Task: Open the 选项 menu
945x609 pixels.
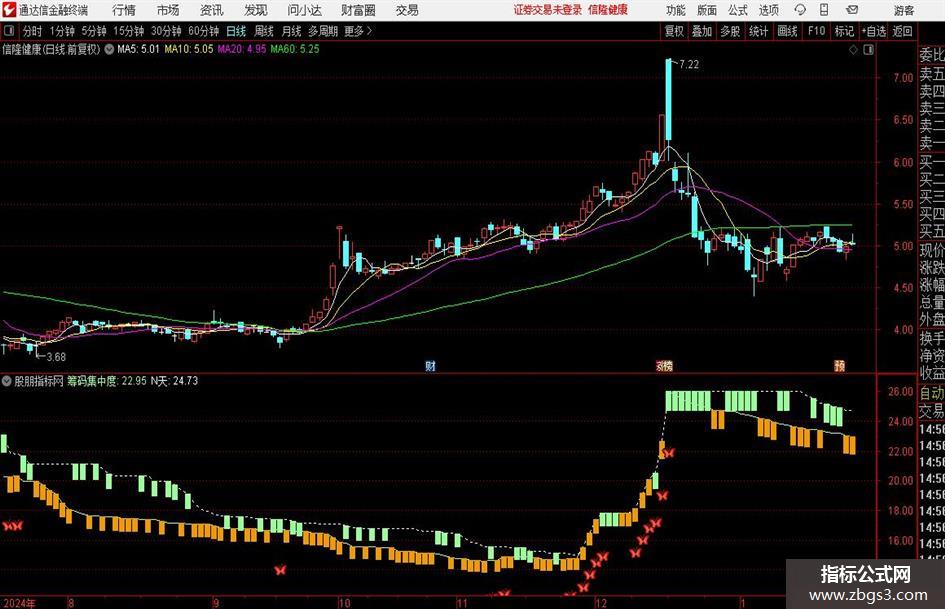Action: point(768,10)
